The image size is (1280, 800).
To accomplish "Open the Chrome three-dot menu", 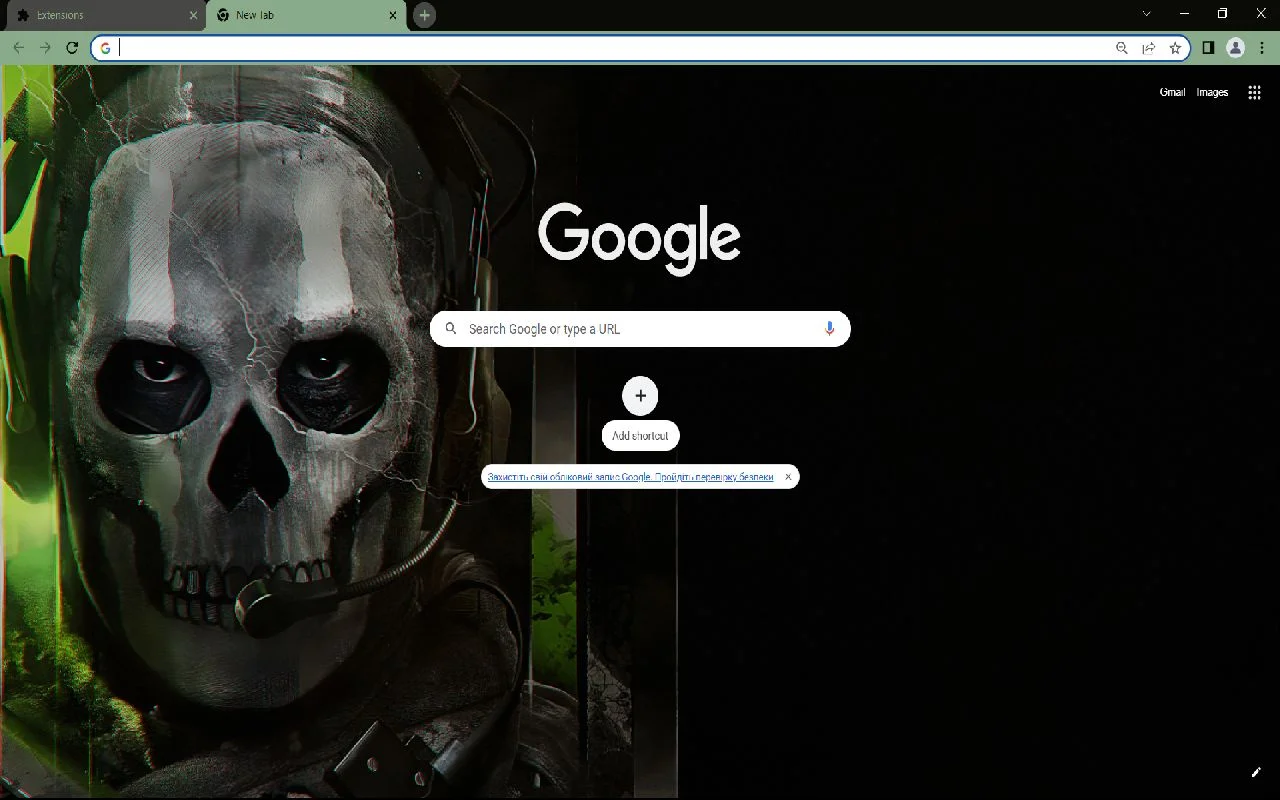I will tap(1264, 48).
